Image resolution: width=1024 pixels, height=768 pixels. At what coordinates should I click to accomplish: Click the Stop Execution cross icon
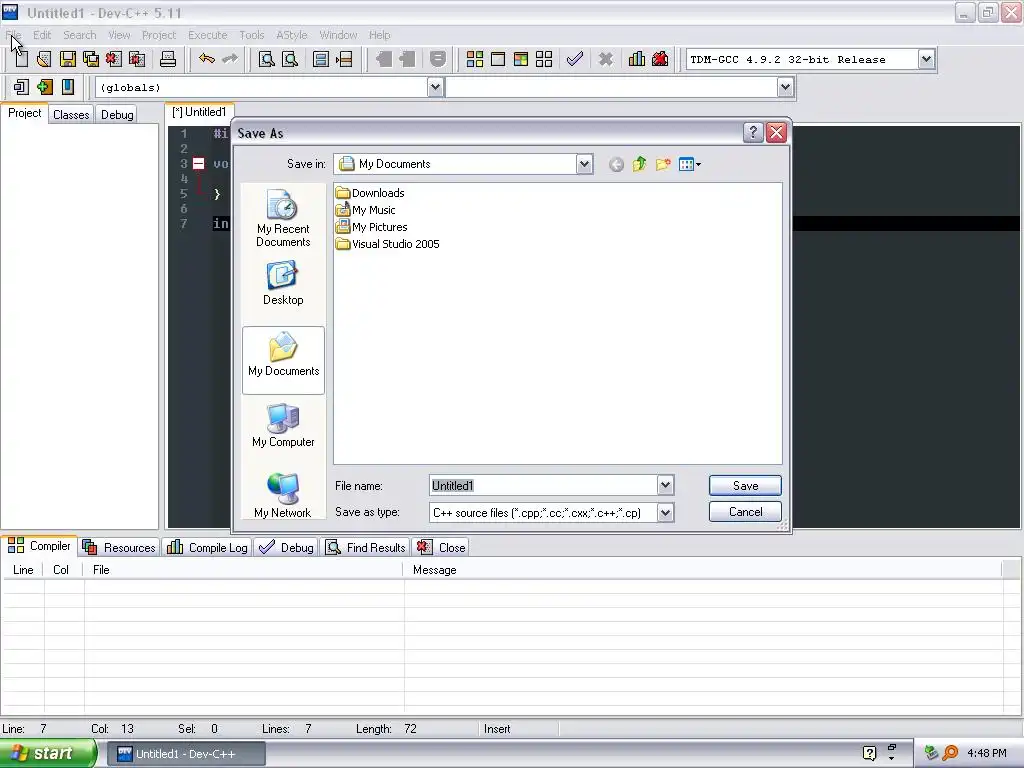coord(606,59)
